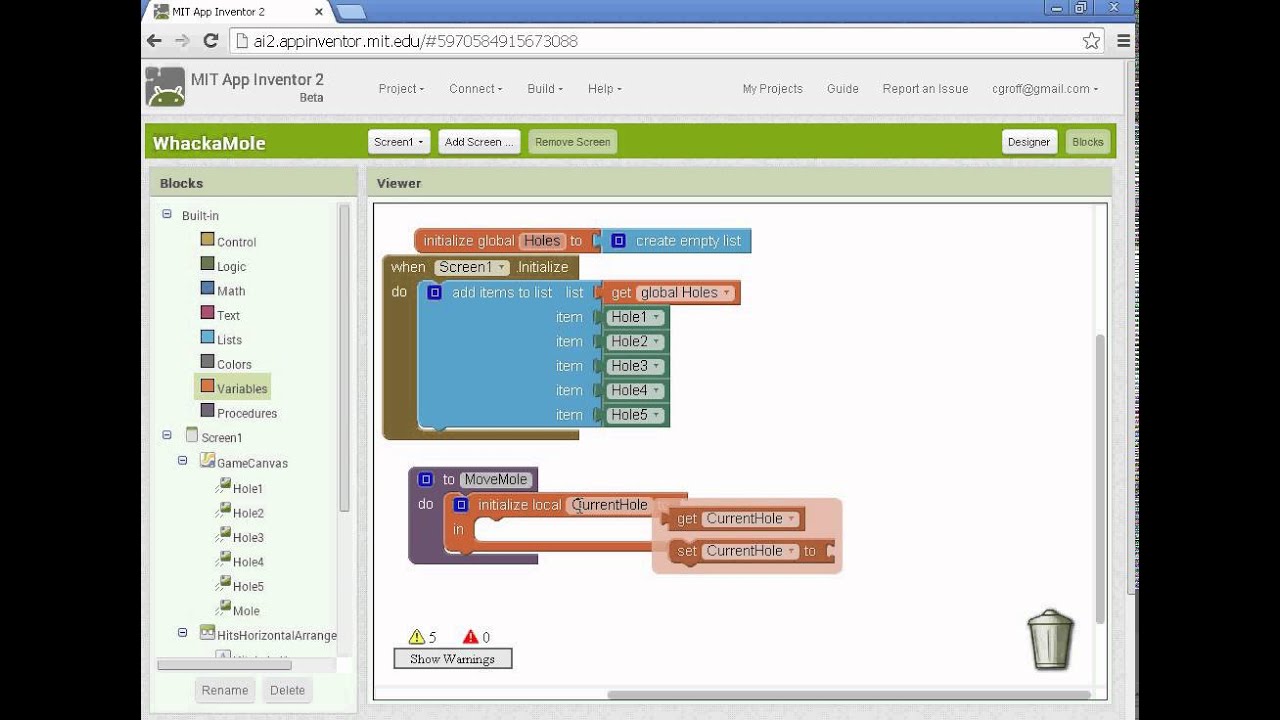Click the Text blocks category icon

click(x=207, y=314)
